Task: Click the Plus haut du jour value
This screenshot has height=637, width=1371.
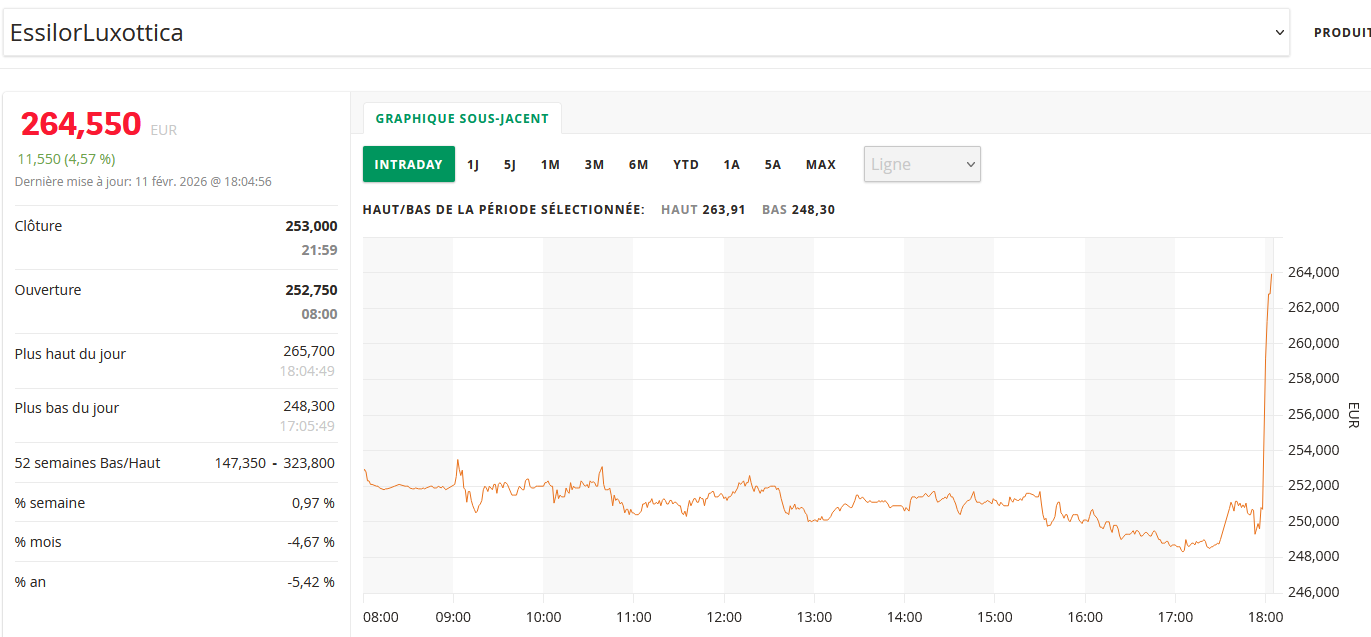Action: click(x=309, y=351)
